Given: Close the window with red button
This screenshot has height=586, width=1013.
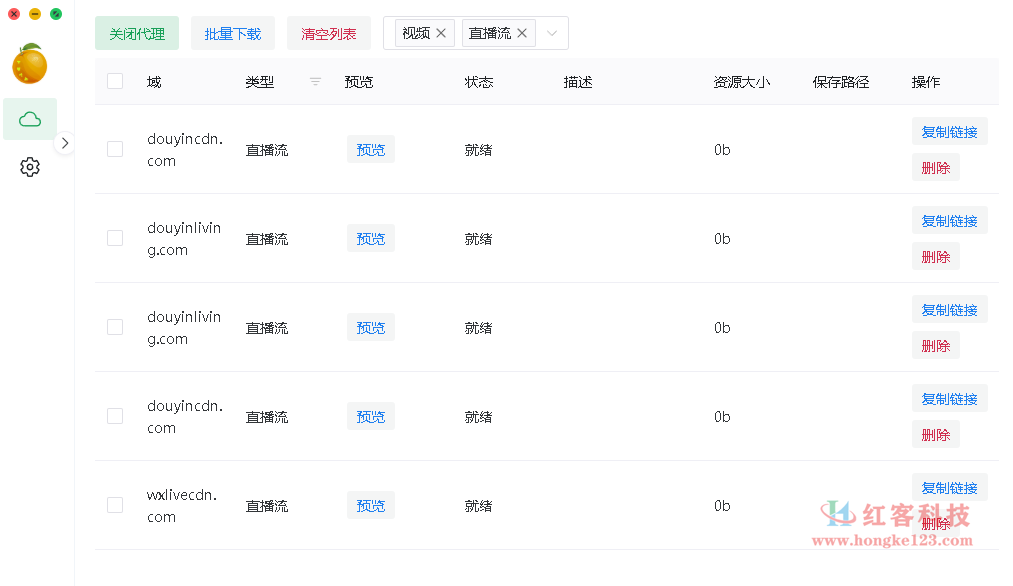Looking at the screenshot, I should coord(14,14).
